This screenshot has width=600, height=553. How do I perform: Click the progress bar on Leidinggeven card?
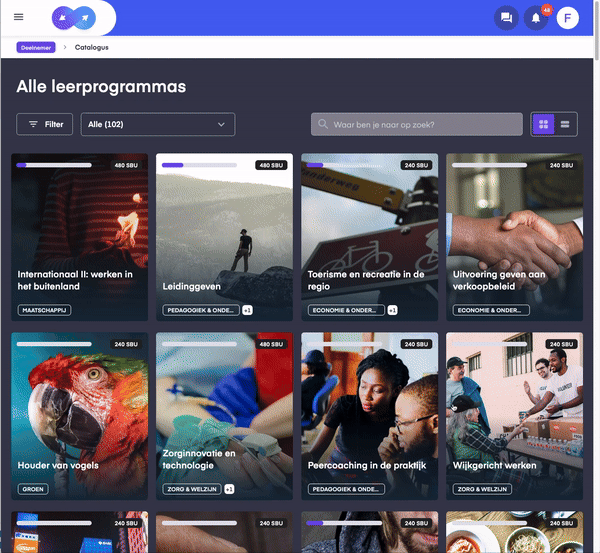tap(199, 165)
